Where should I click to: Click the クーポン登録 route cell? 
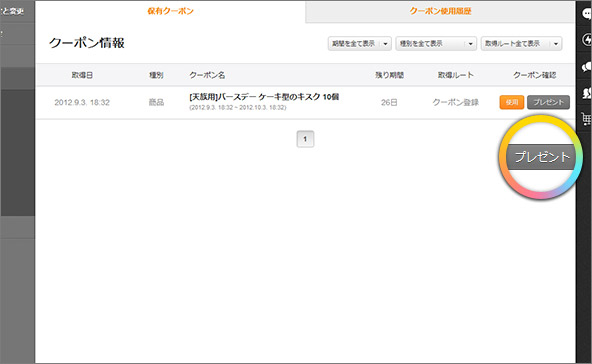point(455,102)
